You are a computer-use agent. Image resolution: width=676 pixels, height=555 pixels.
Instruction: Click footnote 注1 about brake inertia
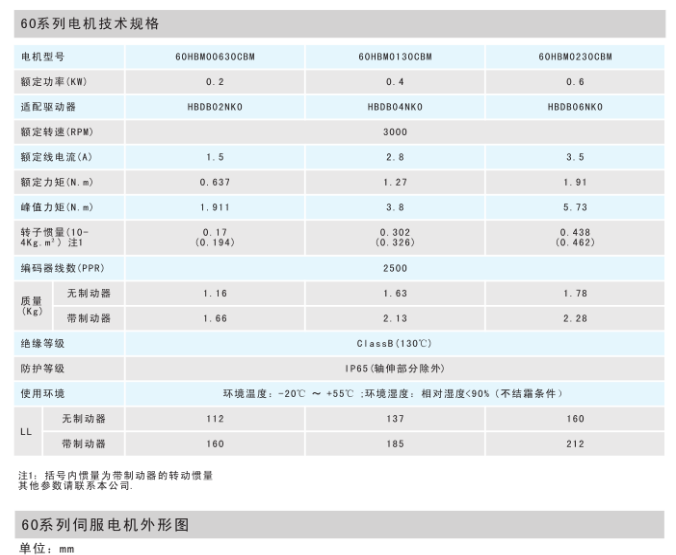click(x=116, y=475)
